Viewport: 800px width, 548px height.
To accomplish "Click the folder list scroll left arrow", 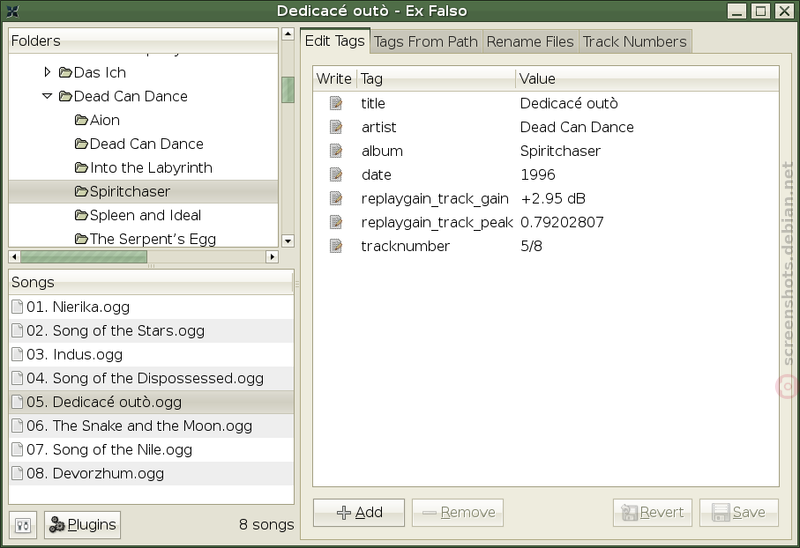I will [x=15, y=256].
